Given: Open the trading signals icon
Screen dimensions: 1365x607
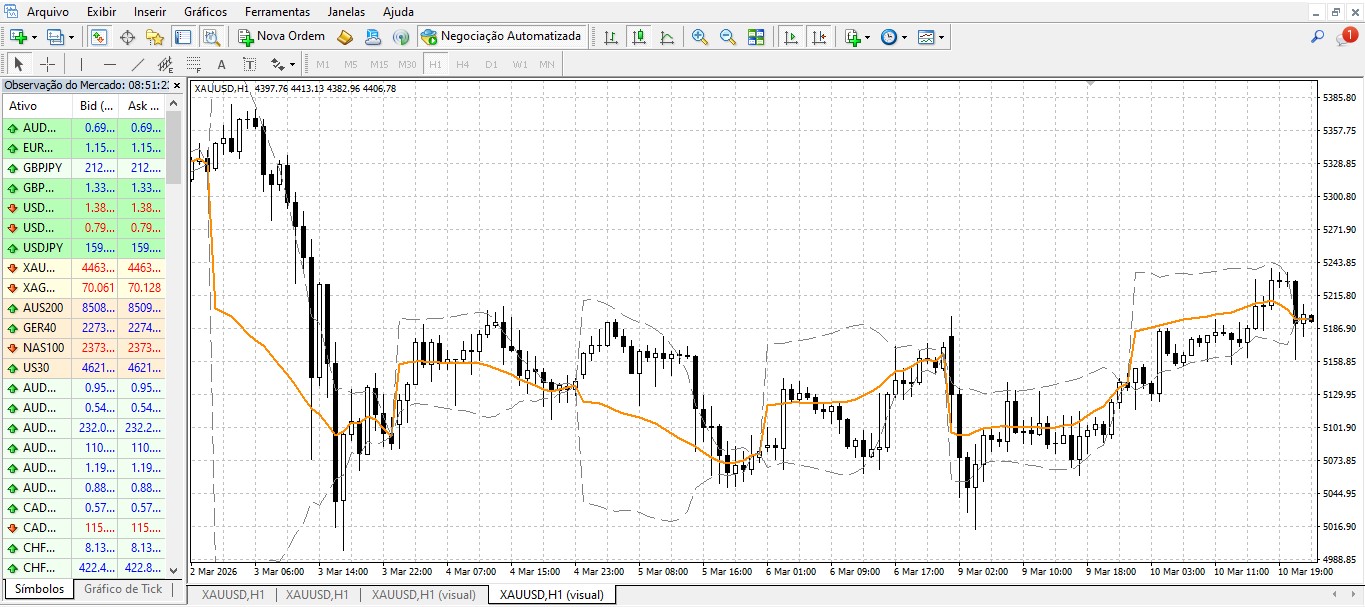Looking at the screenshot, I should pos(401,37).
